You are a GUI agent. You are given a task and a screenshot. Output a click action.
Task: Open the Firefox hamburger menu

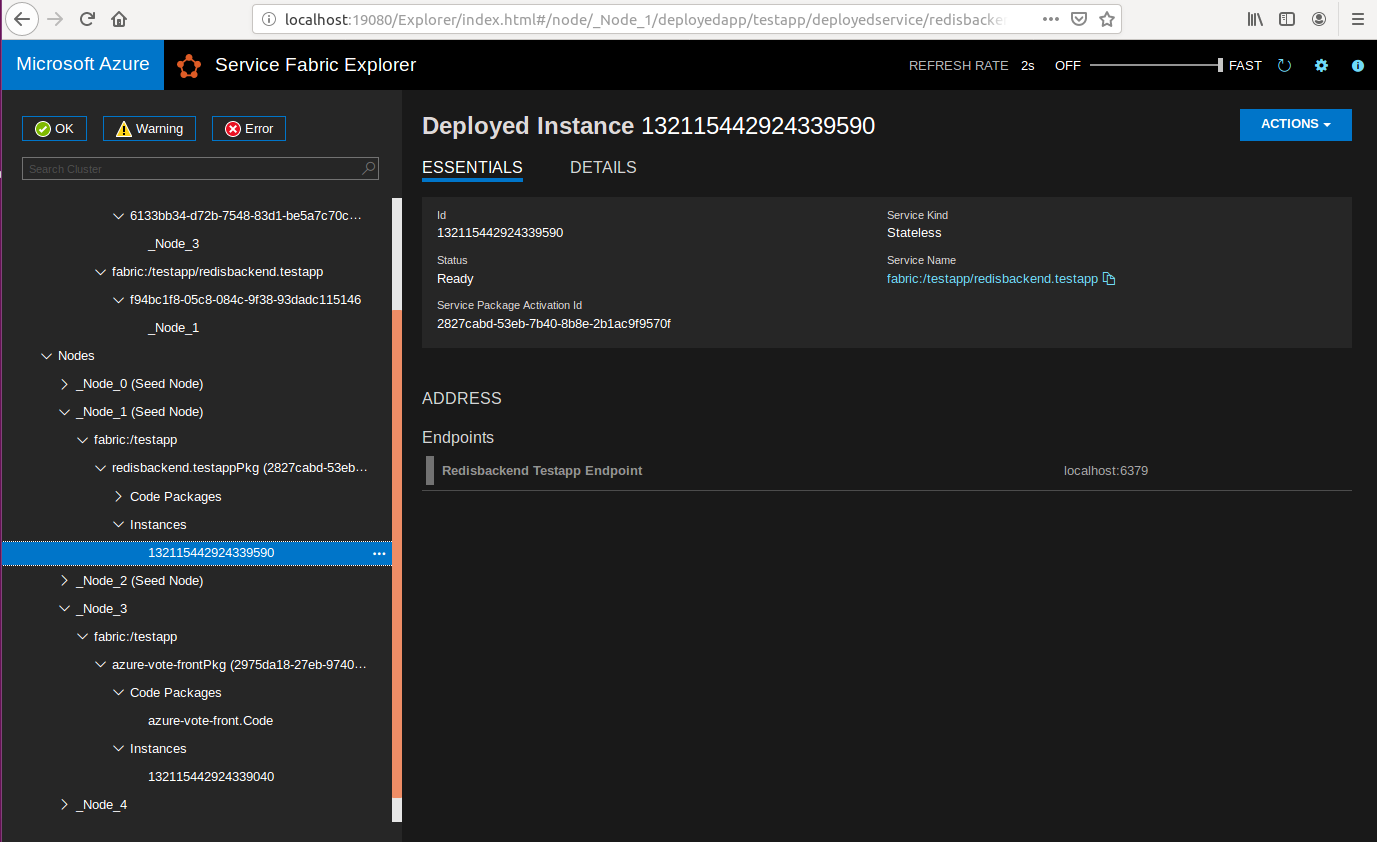coord(1357,18)
